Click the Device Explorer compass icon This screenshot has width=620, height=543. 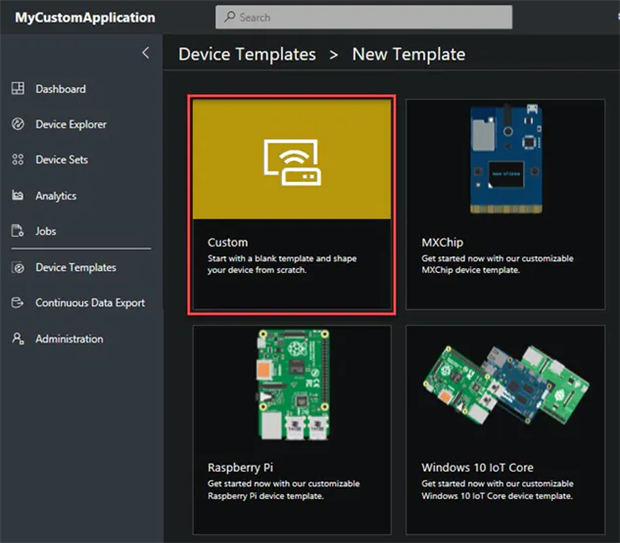tap(18, 124)
